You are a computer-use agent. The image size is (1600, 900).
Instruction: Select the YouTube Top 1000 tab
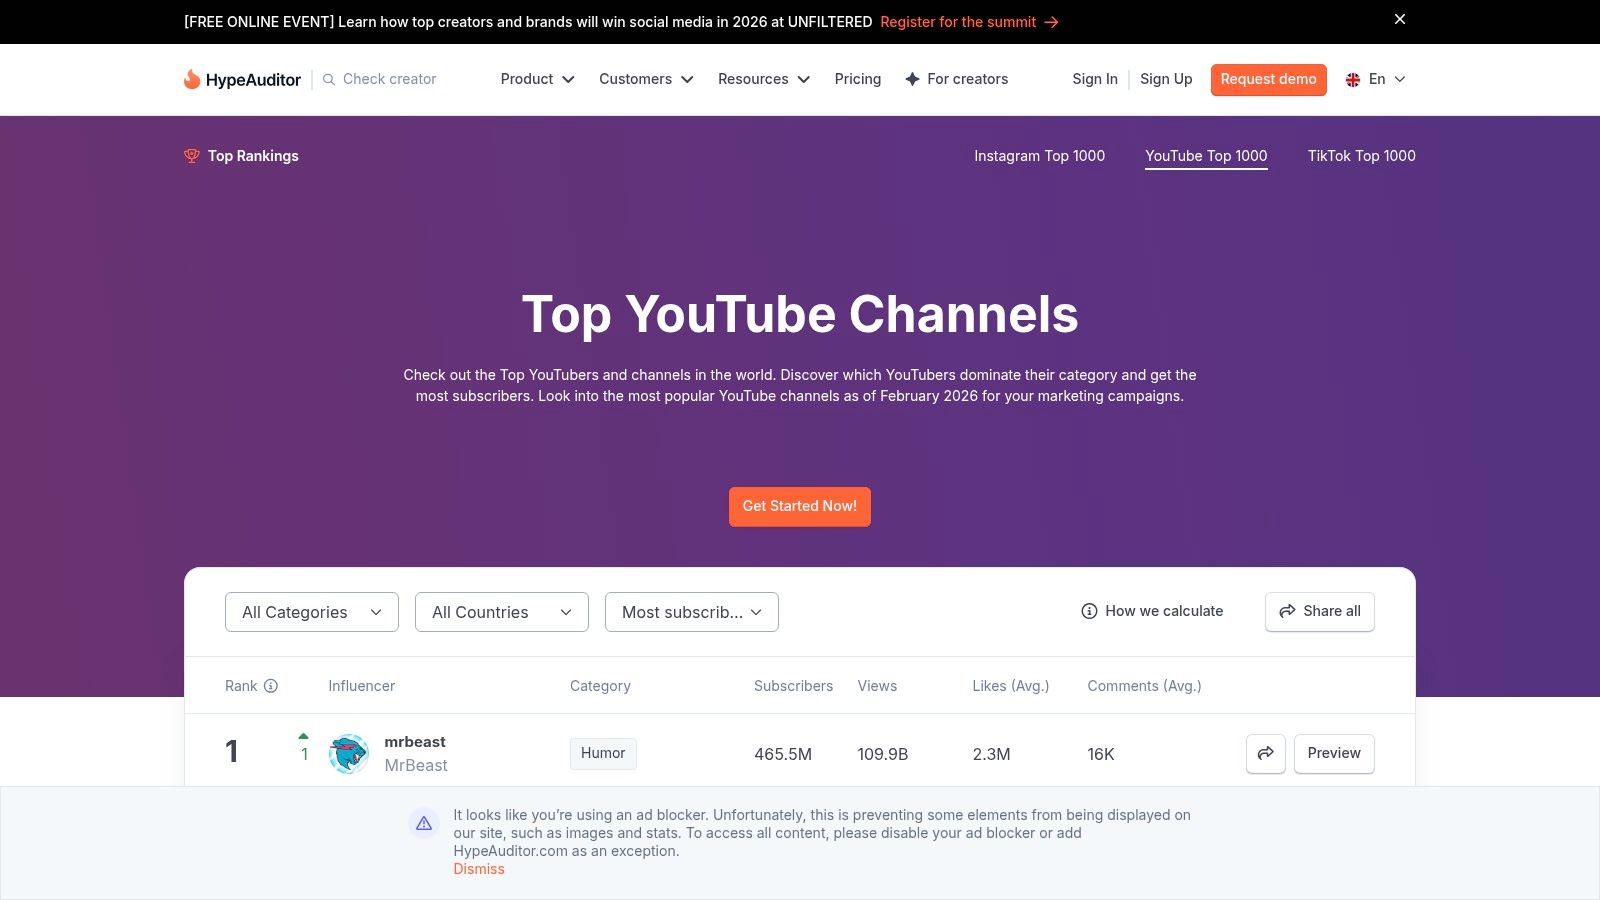pos(1206,156)
